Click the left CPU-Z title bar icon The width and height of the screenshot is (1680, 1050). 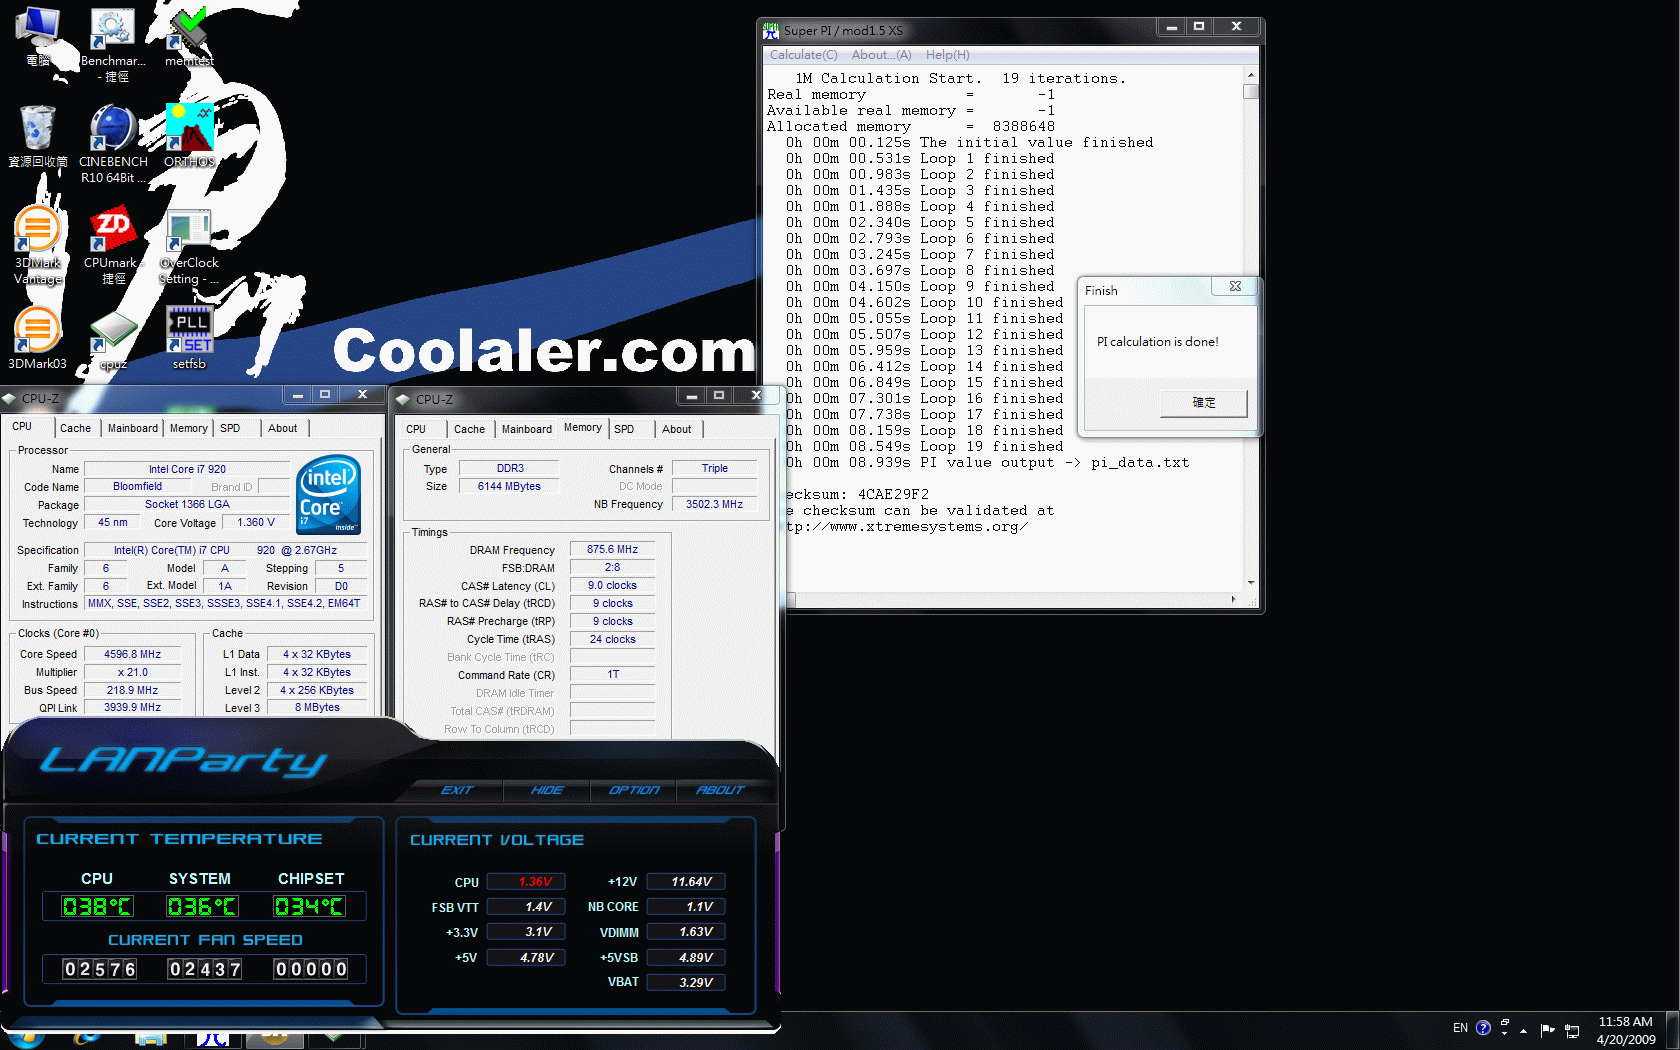(11, 398)
